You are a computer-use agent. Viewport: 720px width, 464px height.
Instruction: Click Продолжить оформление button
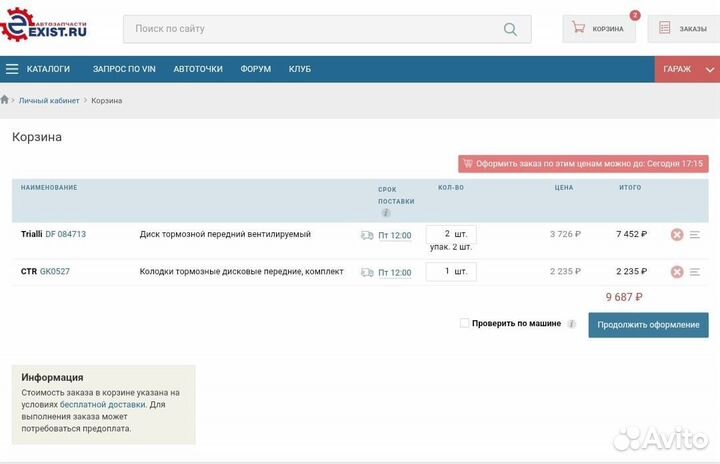point(648,325)
